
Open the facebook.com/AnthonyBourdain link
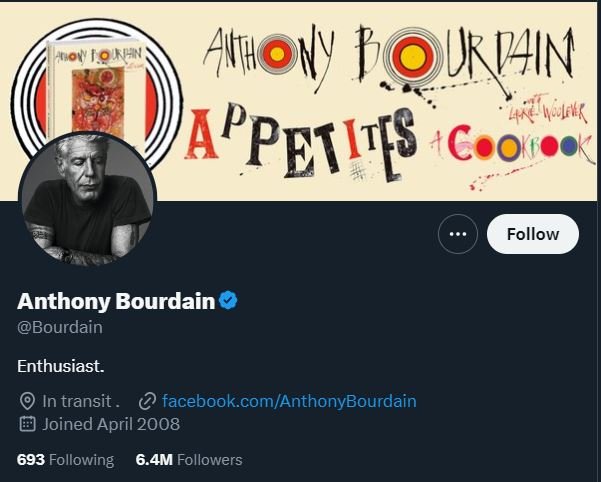coord(289,401)
